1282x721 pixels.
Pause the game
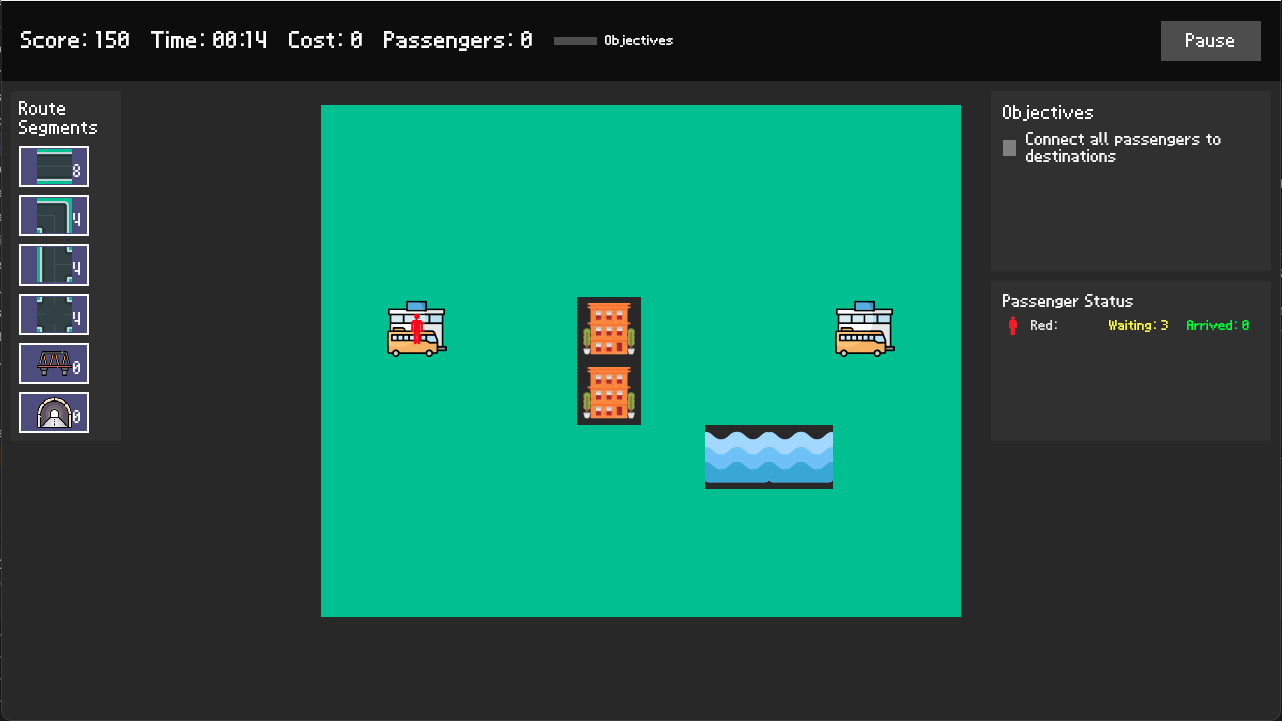click(x=1210, y=41)
